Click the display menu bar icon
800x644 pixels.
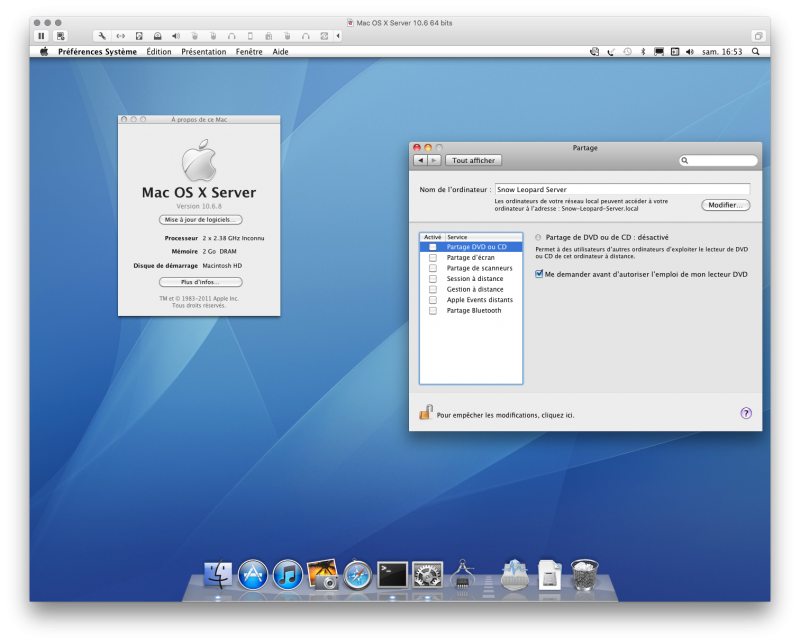659,52
